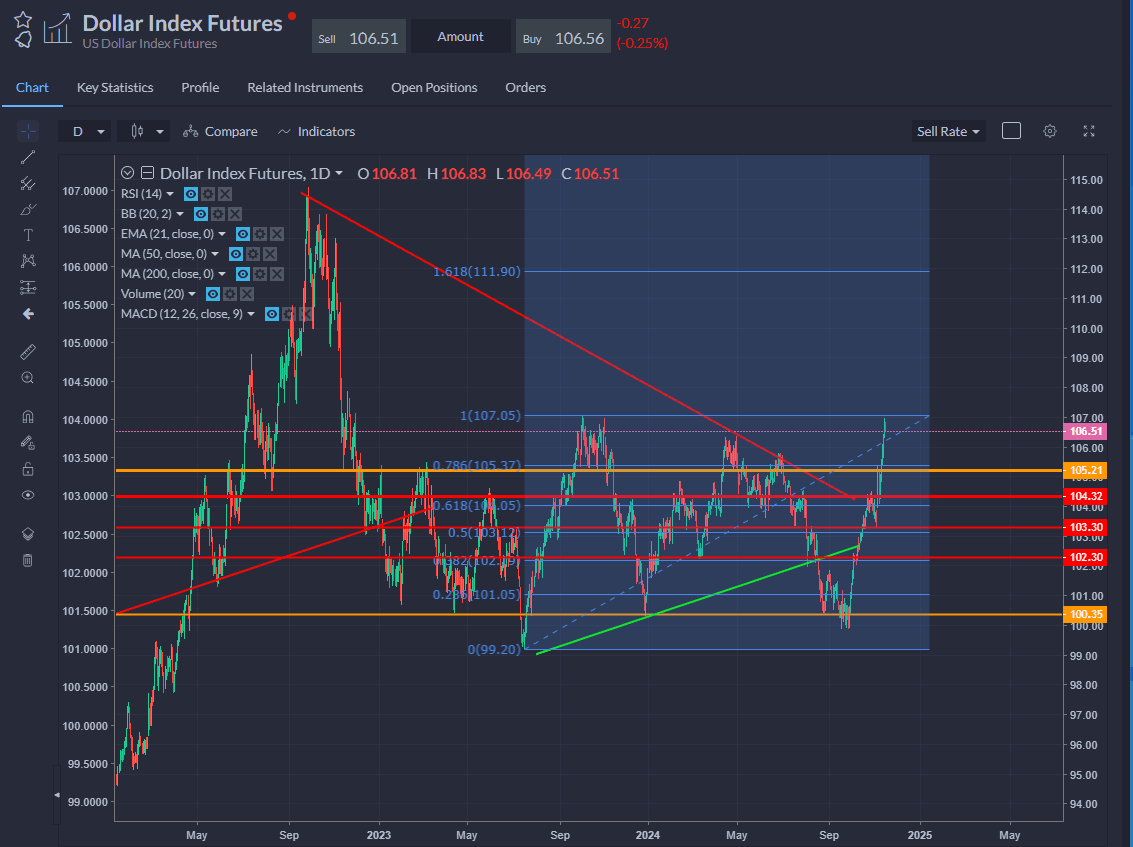Select the crosshair cursor tool
1133x847 pixels.
(28, 131)
